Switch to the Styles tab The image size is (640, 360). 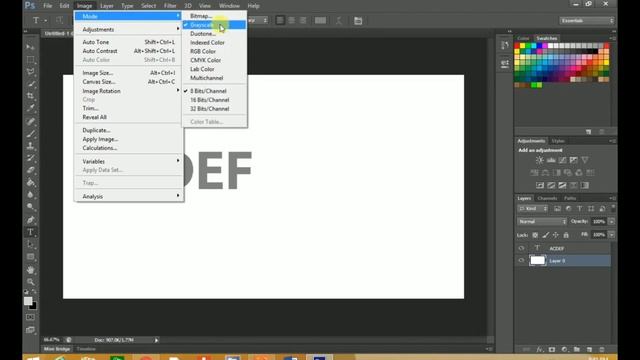click(558, 141)
